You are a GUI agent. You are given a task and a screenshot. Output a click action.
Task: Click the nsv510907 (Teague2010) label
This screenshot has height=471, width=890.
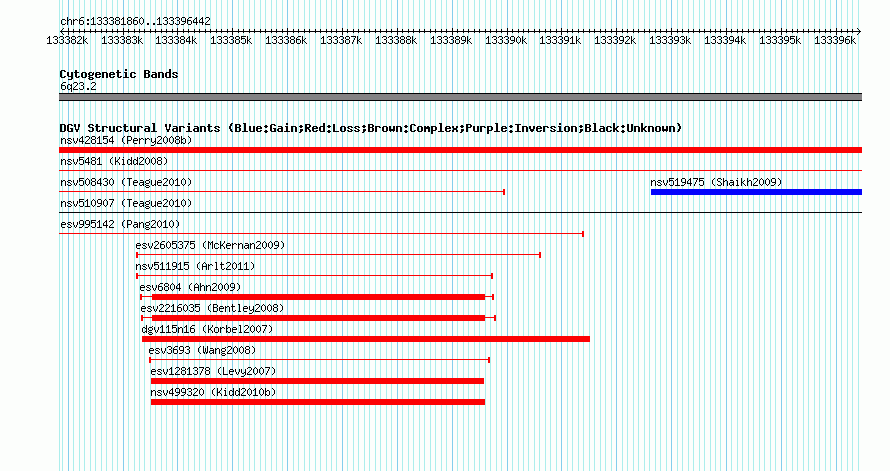tap(126, 203)
